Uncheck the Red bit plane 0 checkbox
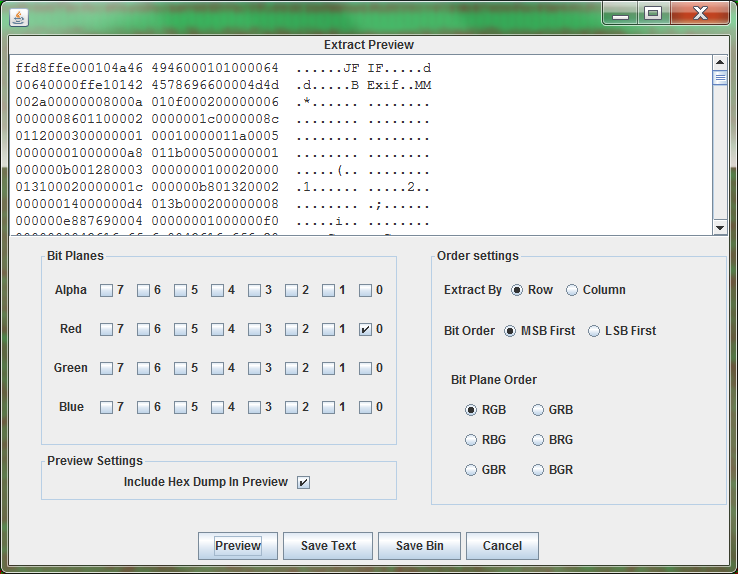 pos(365,329)
